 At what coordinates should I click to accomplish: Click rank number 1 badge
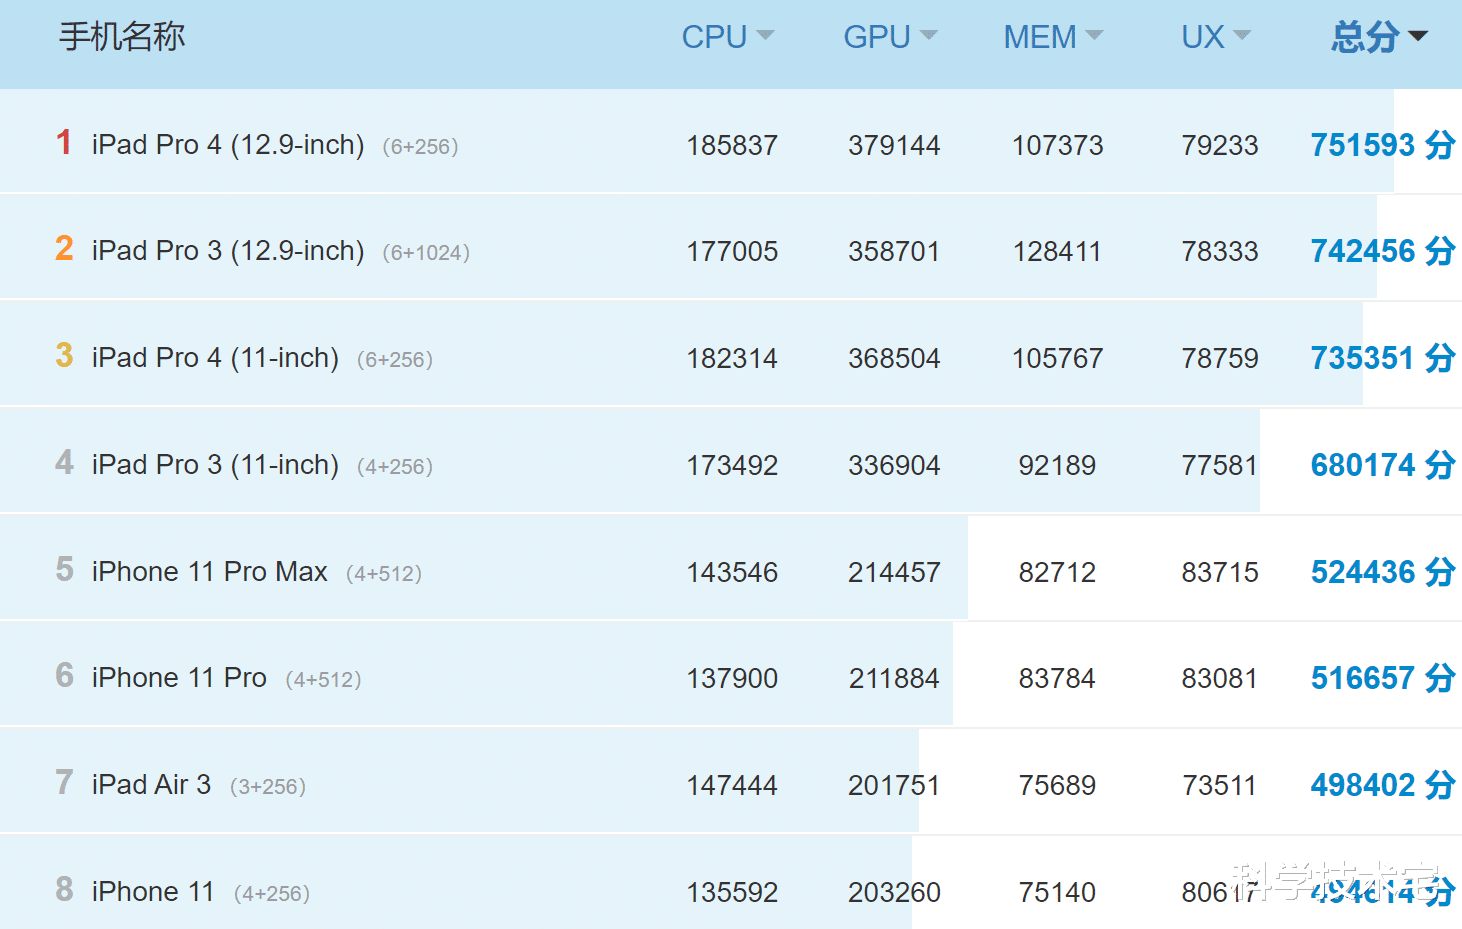click(x=64, y=142)
